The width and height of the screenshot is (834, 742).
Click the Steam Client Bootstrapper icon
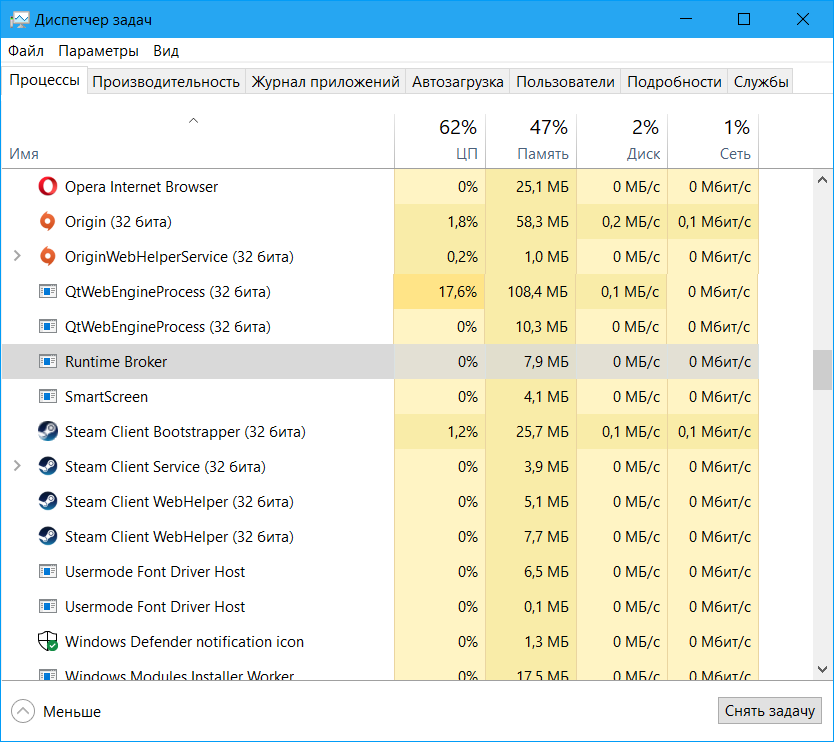point(48,431)
